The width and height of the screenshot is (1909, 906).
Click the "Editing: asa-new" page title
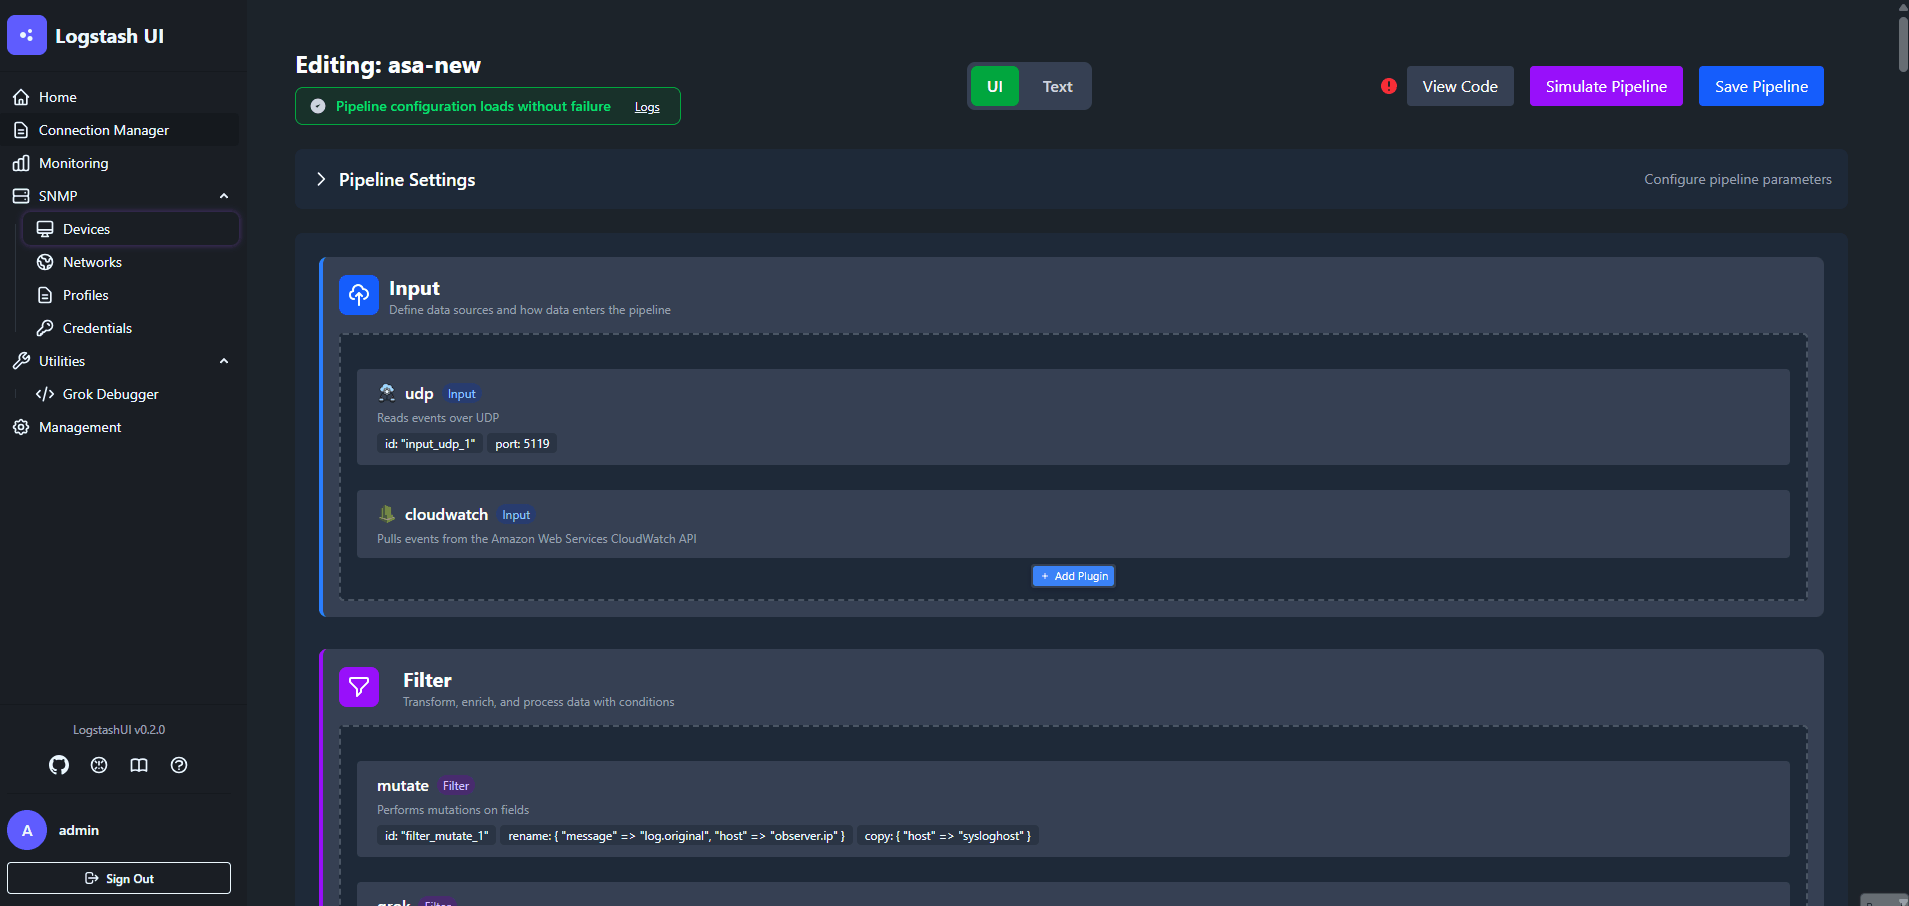click(x=388, y=65)
